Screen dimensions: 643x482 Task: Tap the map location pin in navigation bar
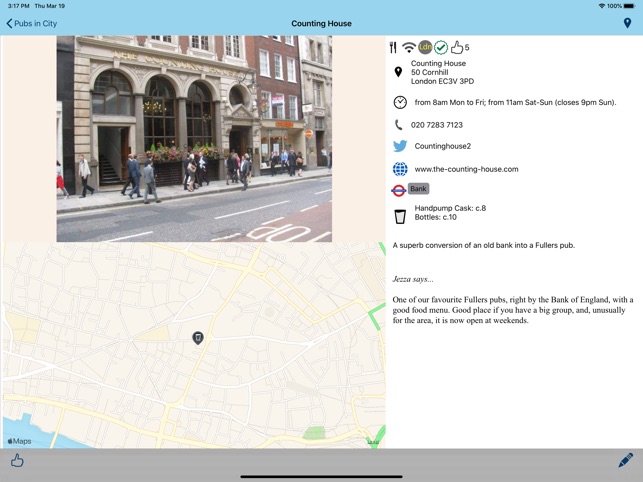click(627, 23)
